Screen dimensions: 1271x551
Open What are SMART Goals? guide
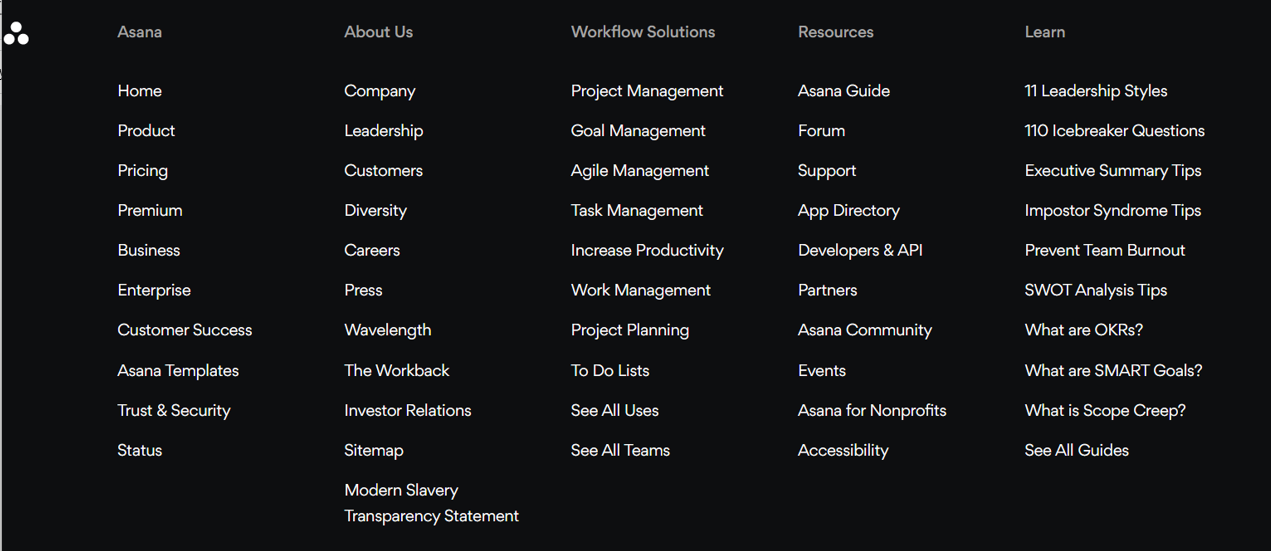tap(1114, 371)
